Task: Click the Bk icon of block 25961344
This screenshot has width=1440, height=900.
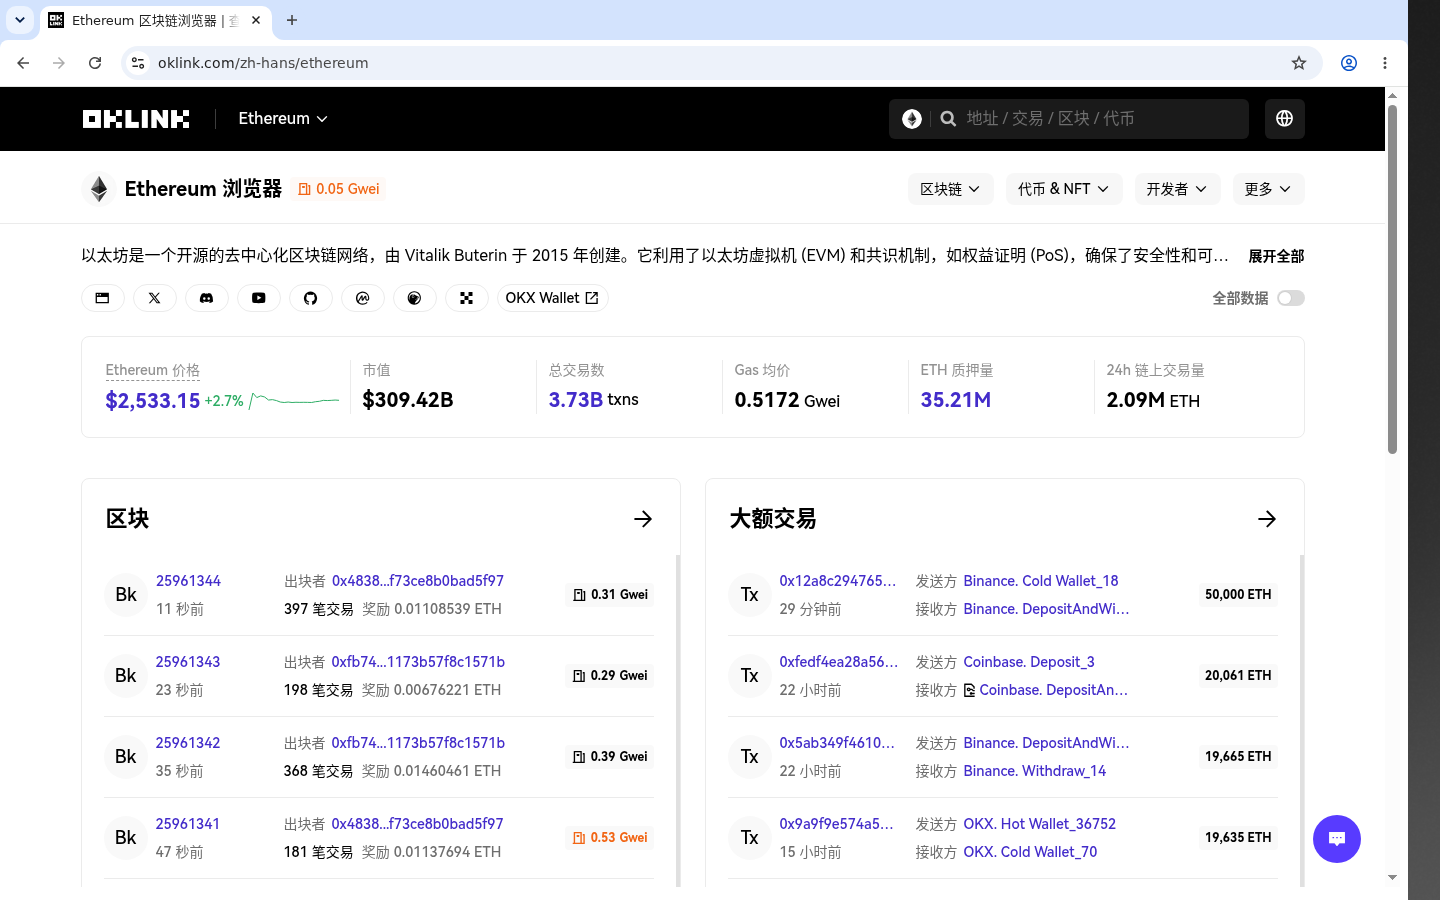Action: click(x=126, y=595)
